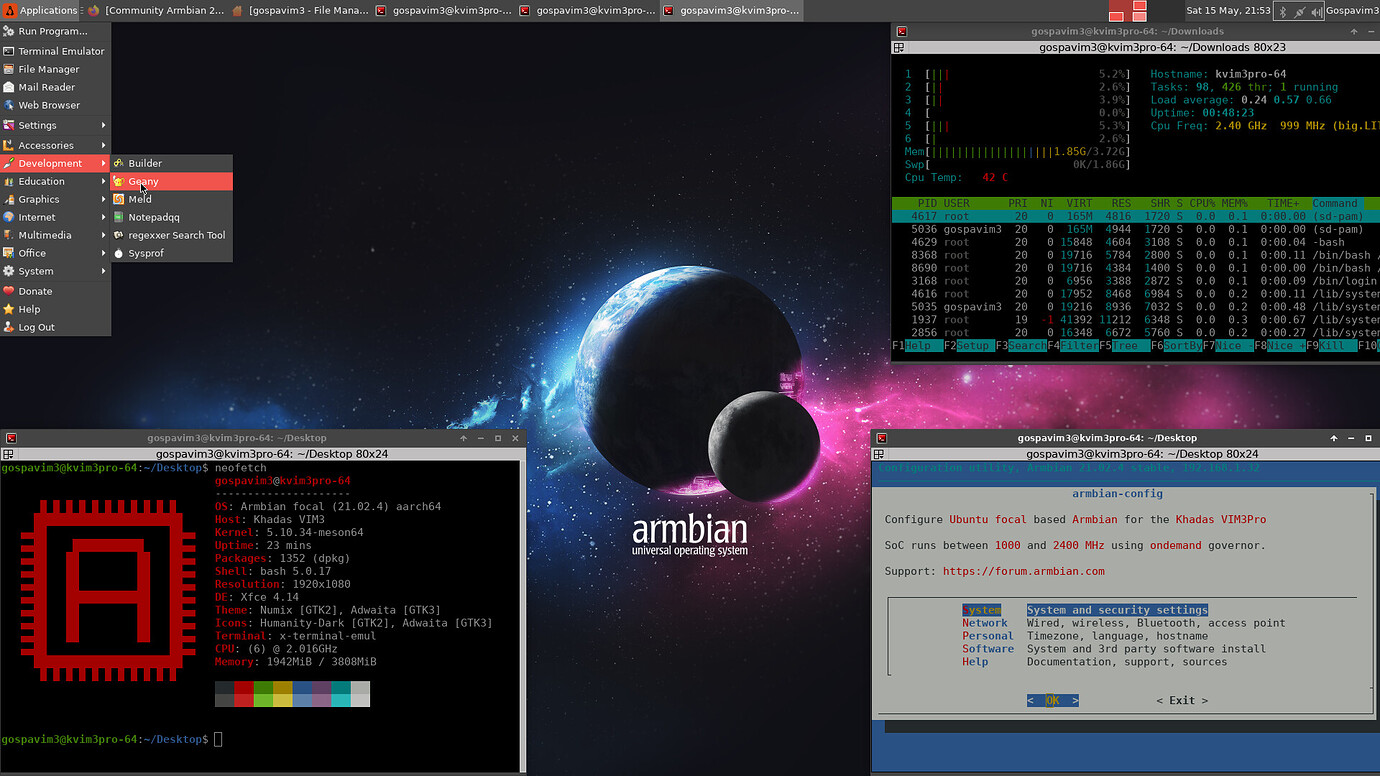The image size is (1380, 776).
Task: Click F2 Setup in the htop function bar
Action: click(x=968, y=345)
